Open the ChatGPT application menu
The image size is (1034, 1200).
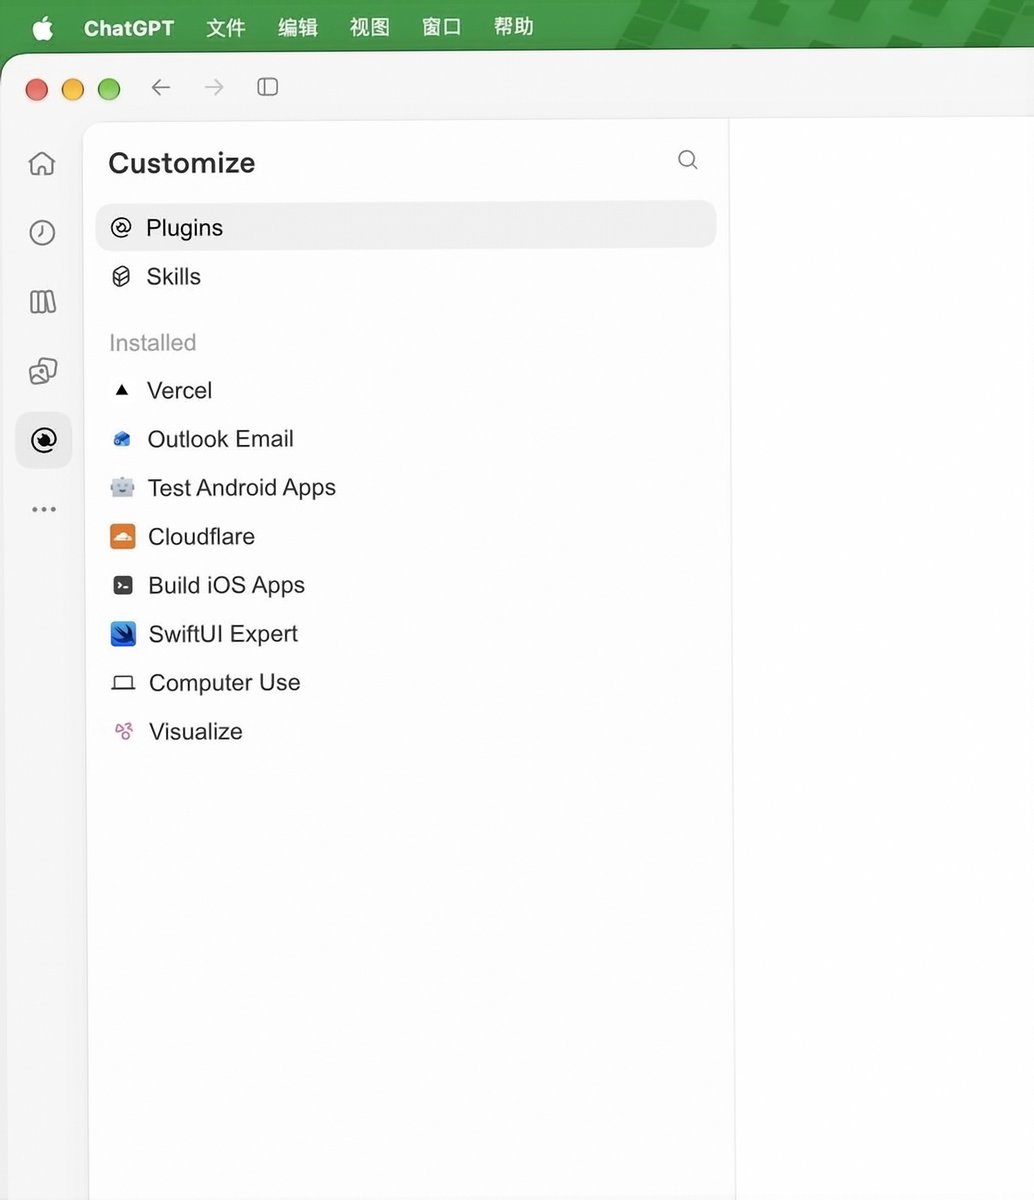pos(129,28)
